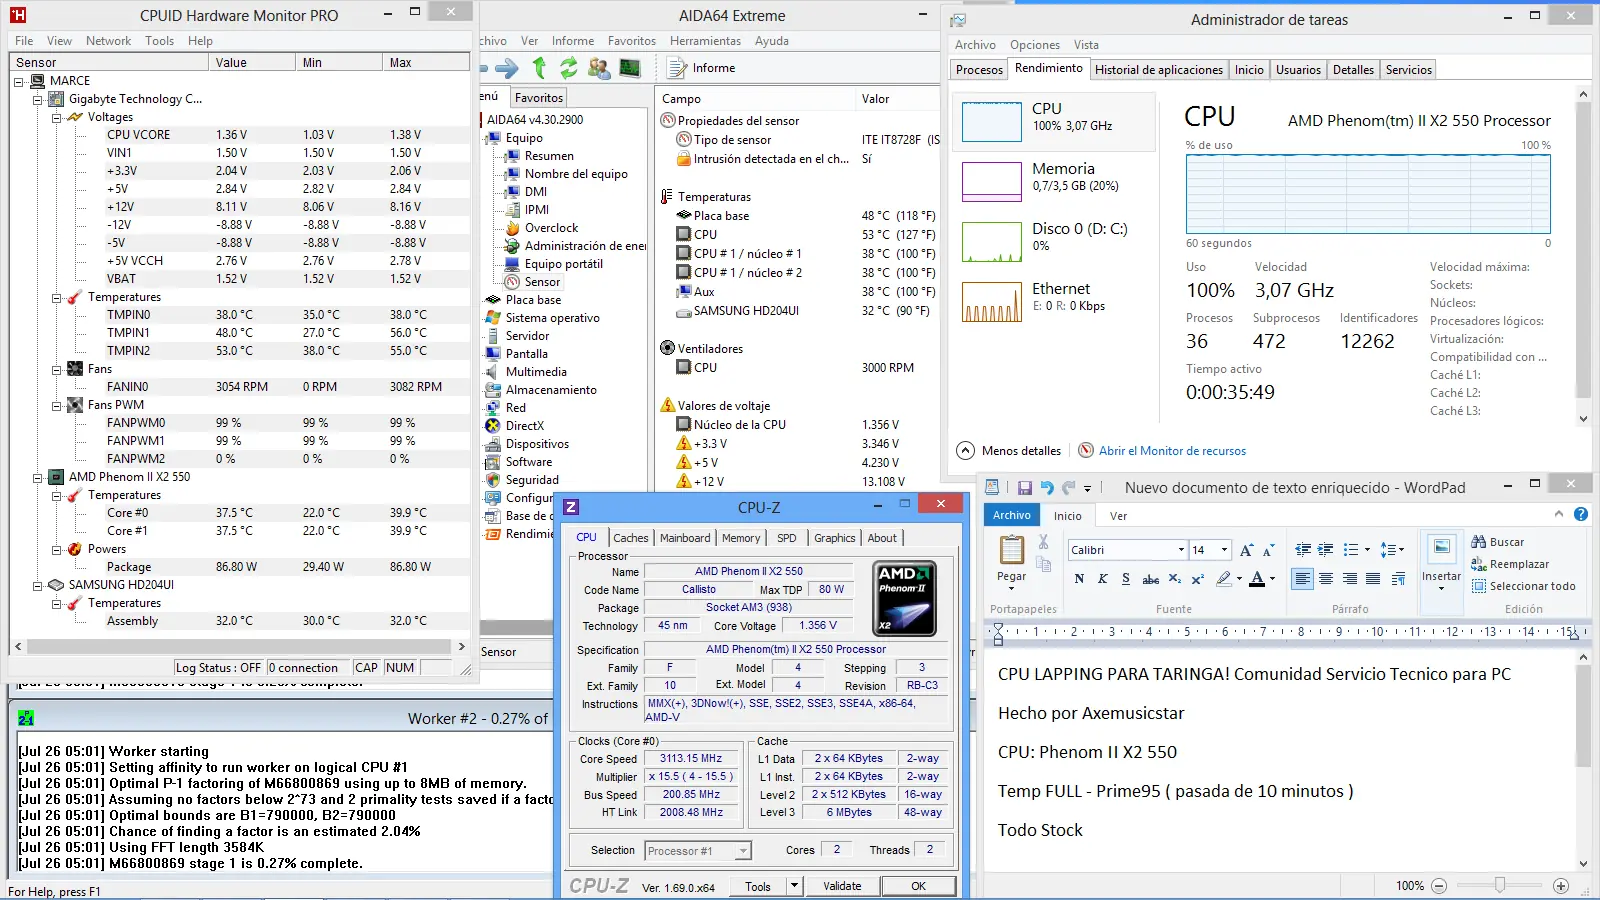Click Seleccionar todo in WordPad
Screen dimensions: 1600x900
[x=1523, y=586]
